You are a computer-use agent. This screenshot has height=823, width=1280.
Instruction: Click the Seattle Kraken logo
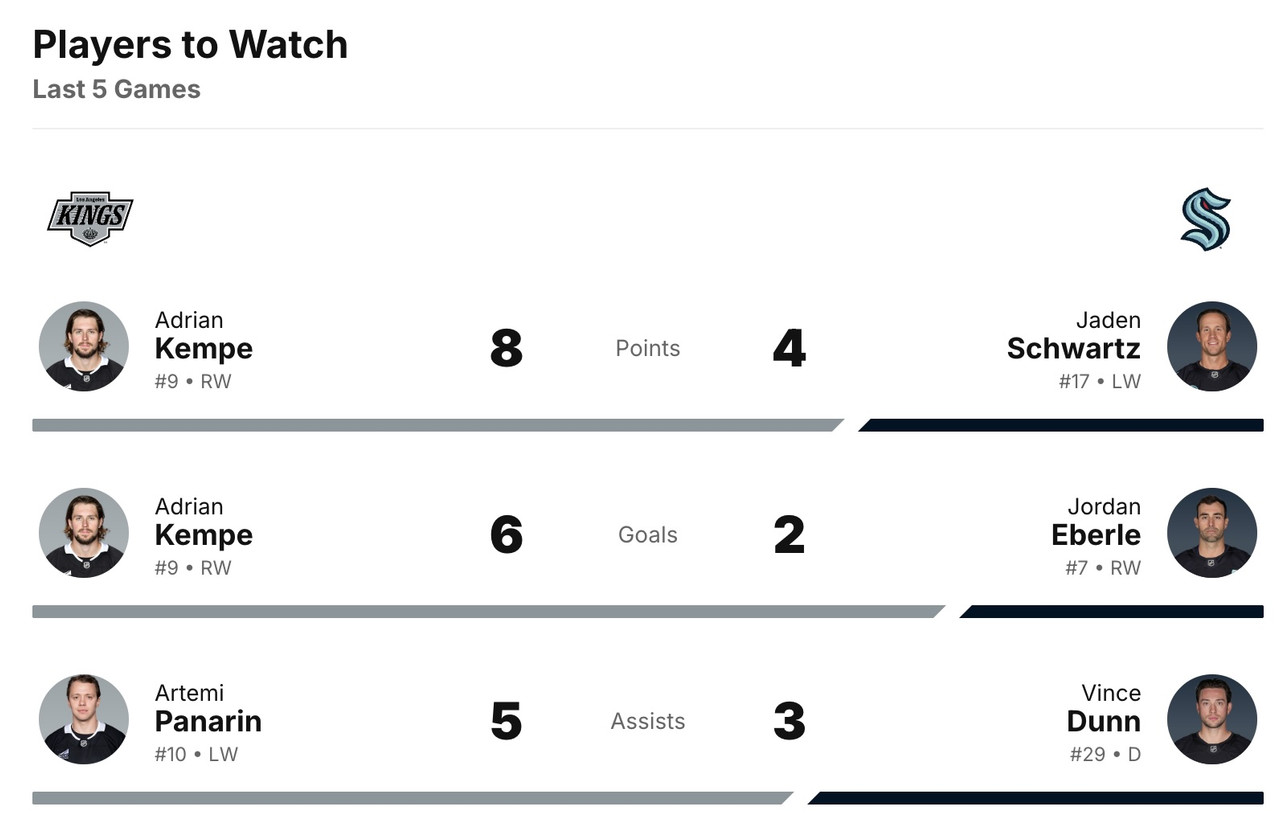1205,218
